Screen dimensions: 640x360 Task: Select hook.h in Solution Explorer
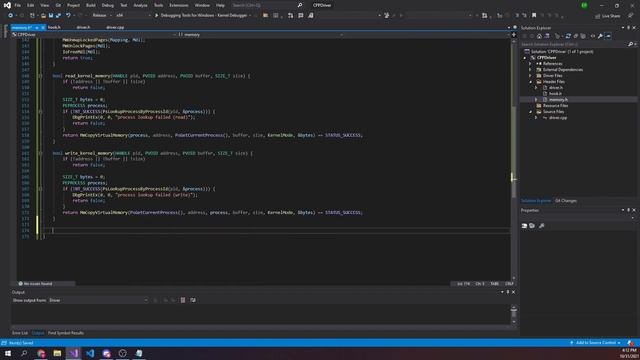[x=555, y=93]
